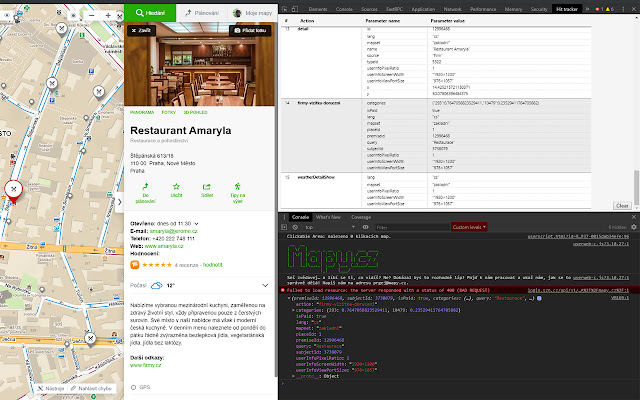640x400 pixels.
Task: Open Custom levels log dropdown
Action: click(x=469, y=227)
